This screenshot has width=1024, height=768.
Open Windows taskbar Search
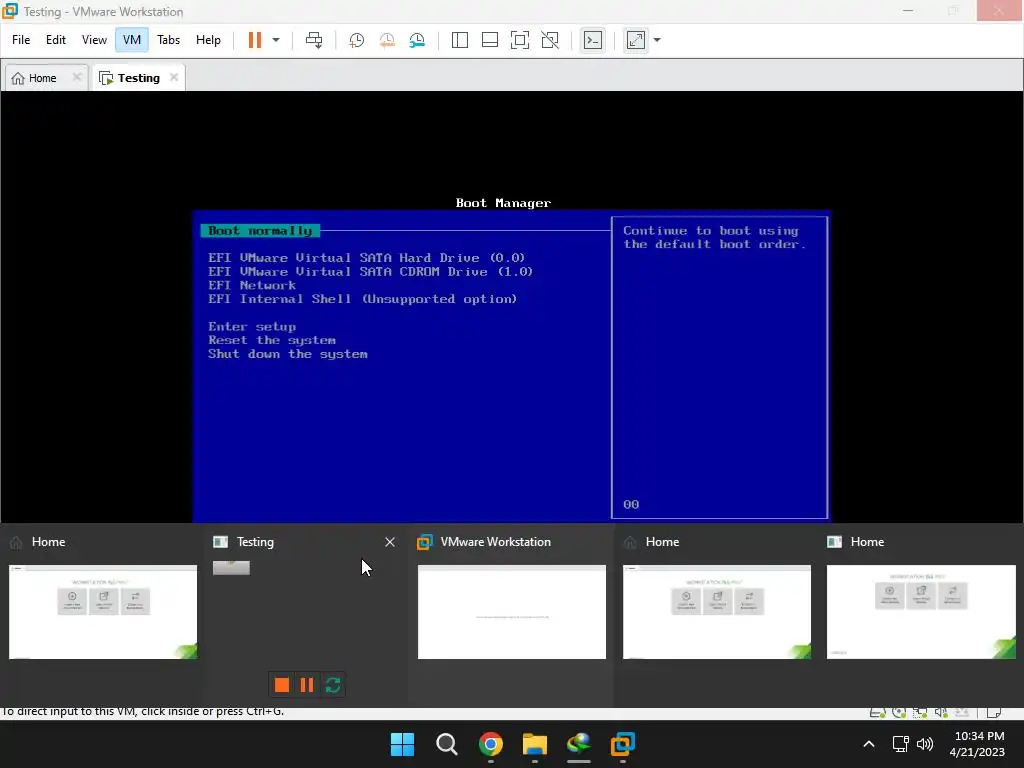pos(447,744)
